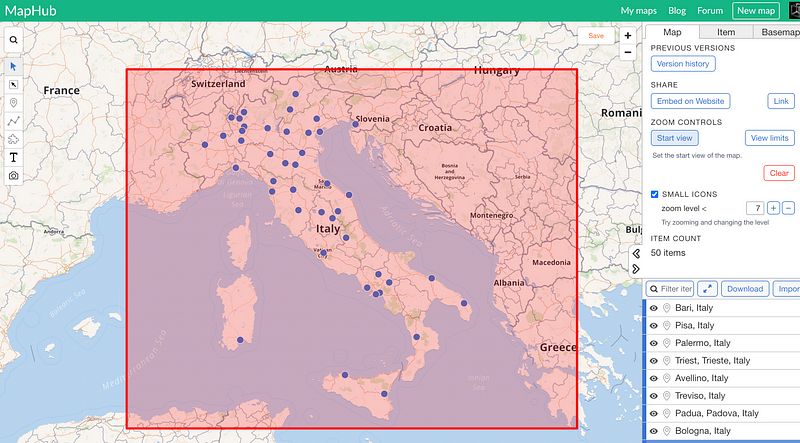Open the map search tool
The image size is (800, 443).
pos(14,40)
